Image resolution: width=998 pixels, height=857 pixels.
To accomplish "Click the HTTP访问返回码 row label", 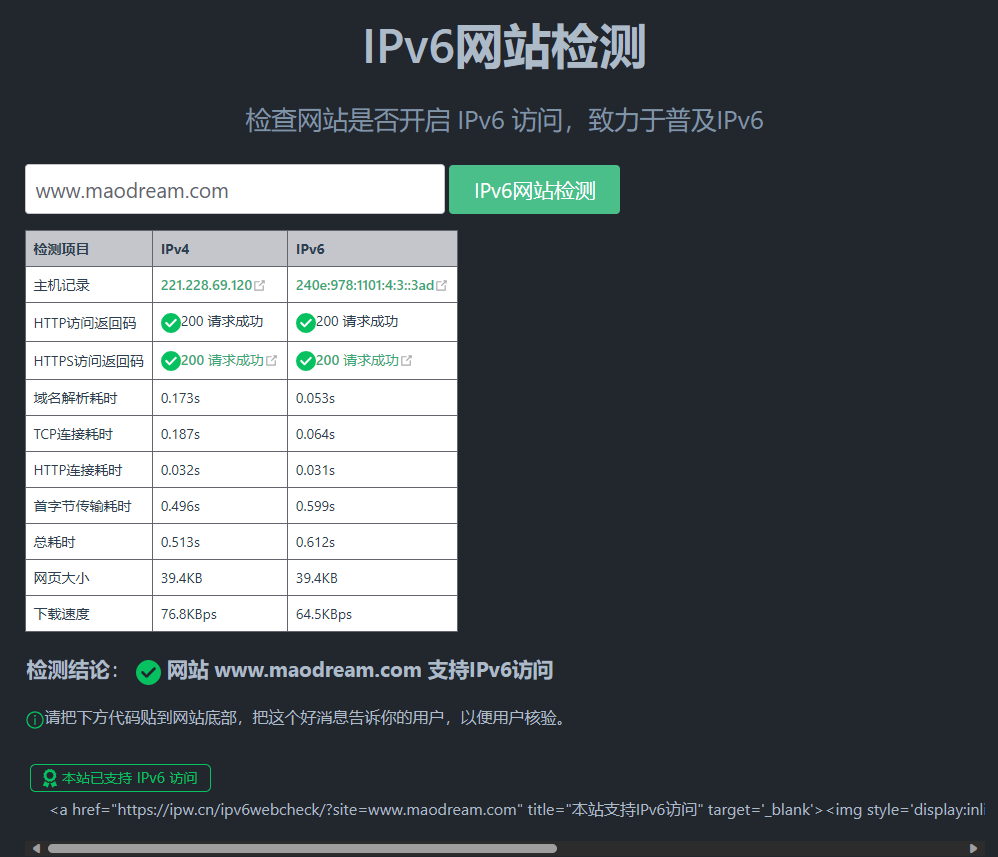I will click(x=85, y=323).
